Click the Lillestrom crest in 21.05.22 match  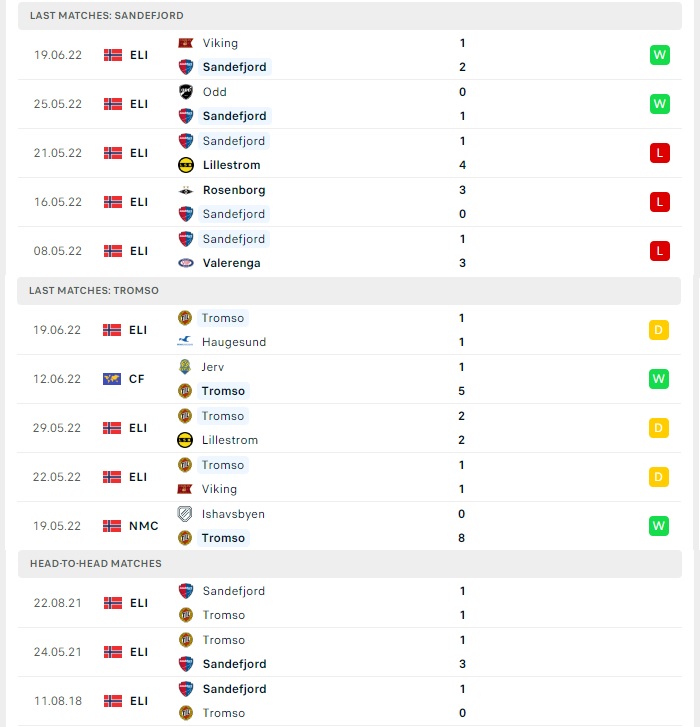185,165
